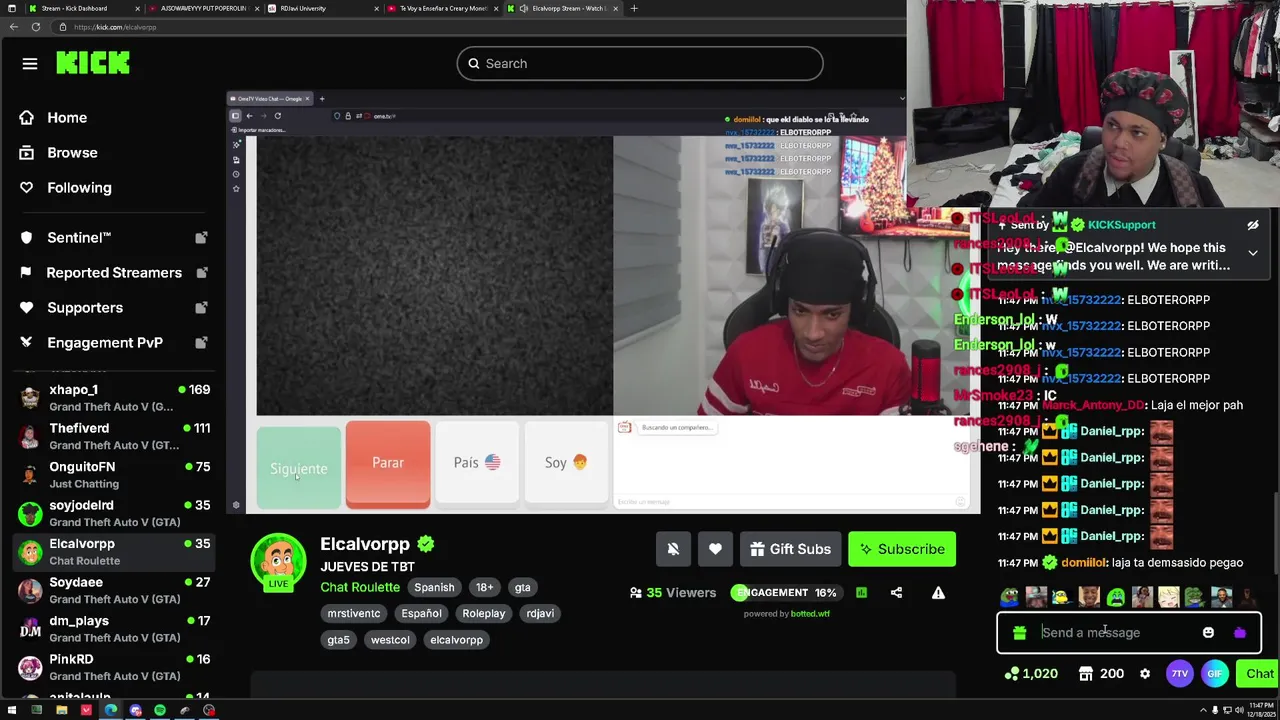Screen dimensions: 1280x720
Task: Send the message with the Chat button
Action: (1259, 674)
